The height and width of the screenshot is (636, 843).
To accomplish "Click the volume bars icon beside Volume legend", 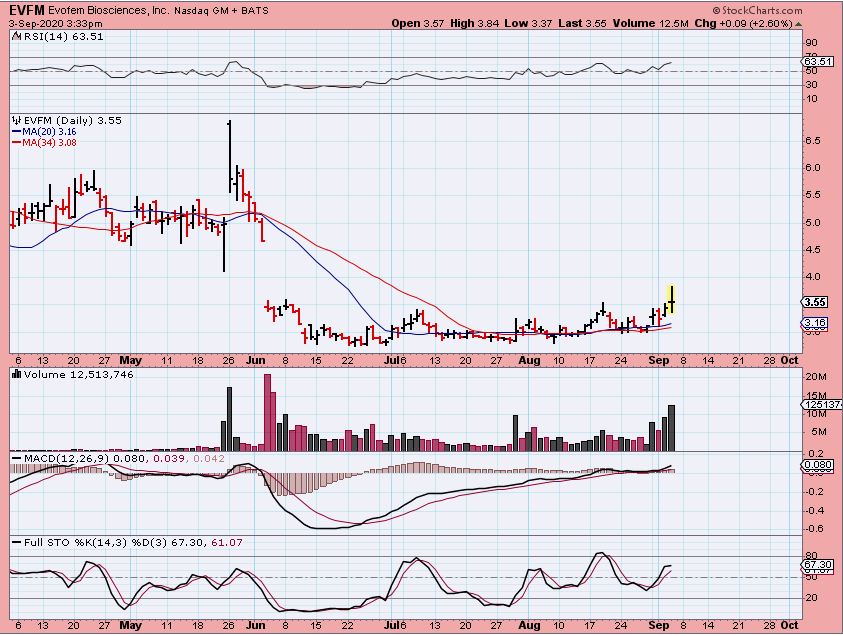I will 17,374.
